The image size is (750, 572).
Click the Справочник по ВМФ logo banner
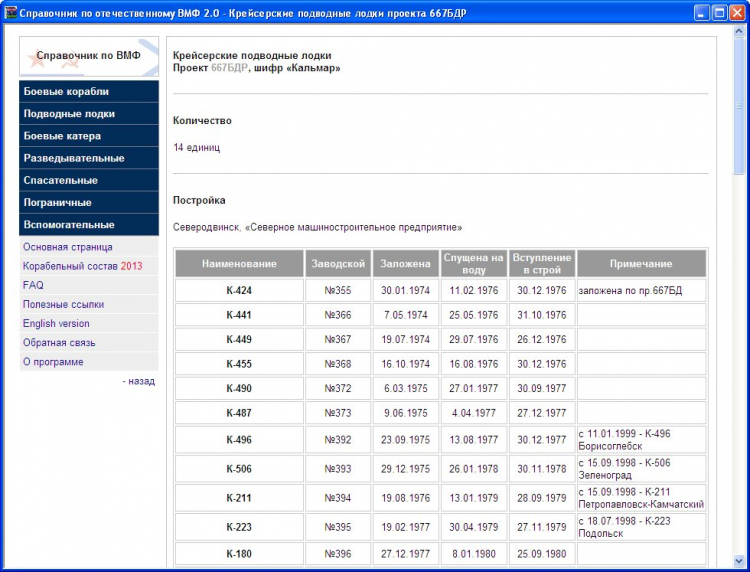pyautogui.click(x=88, y=57)
